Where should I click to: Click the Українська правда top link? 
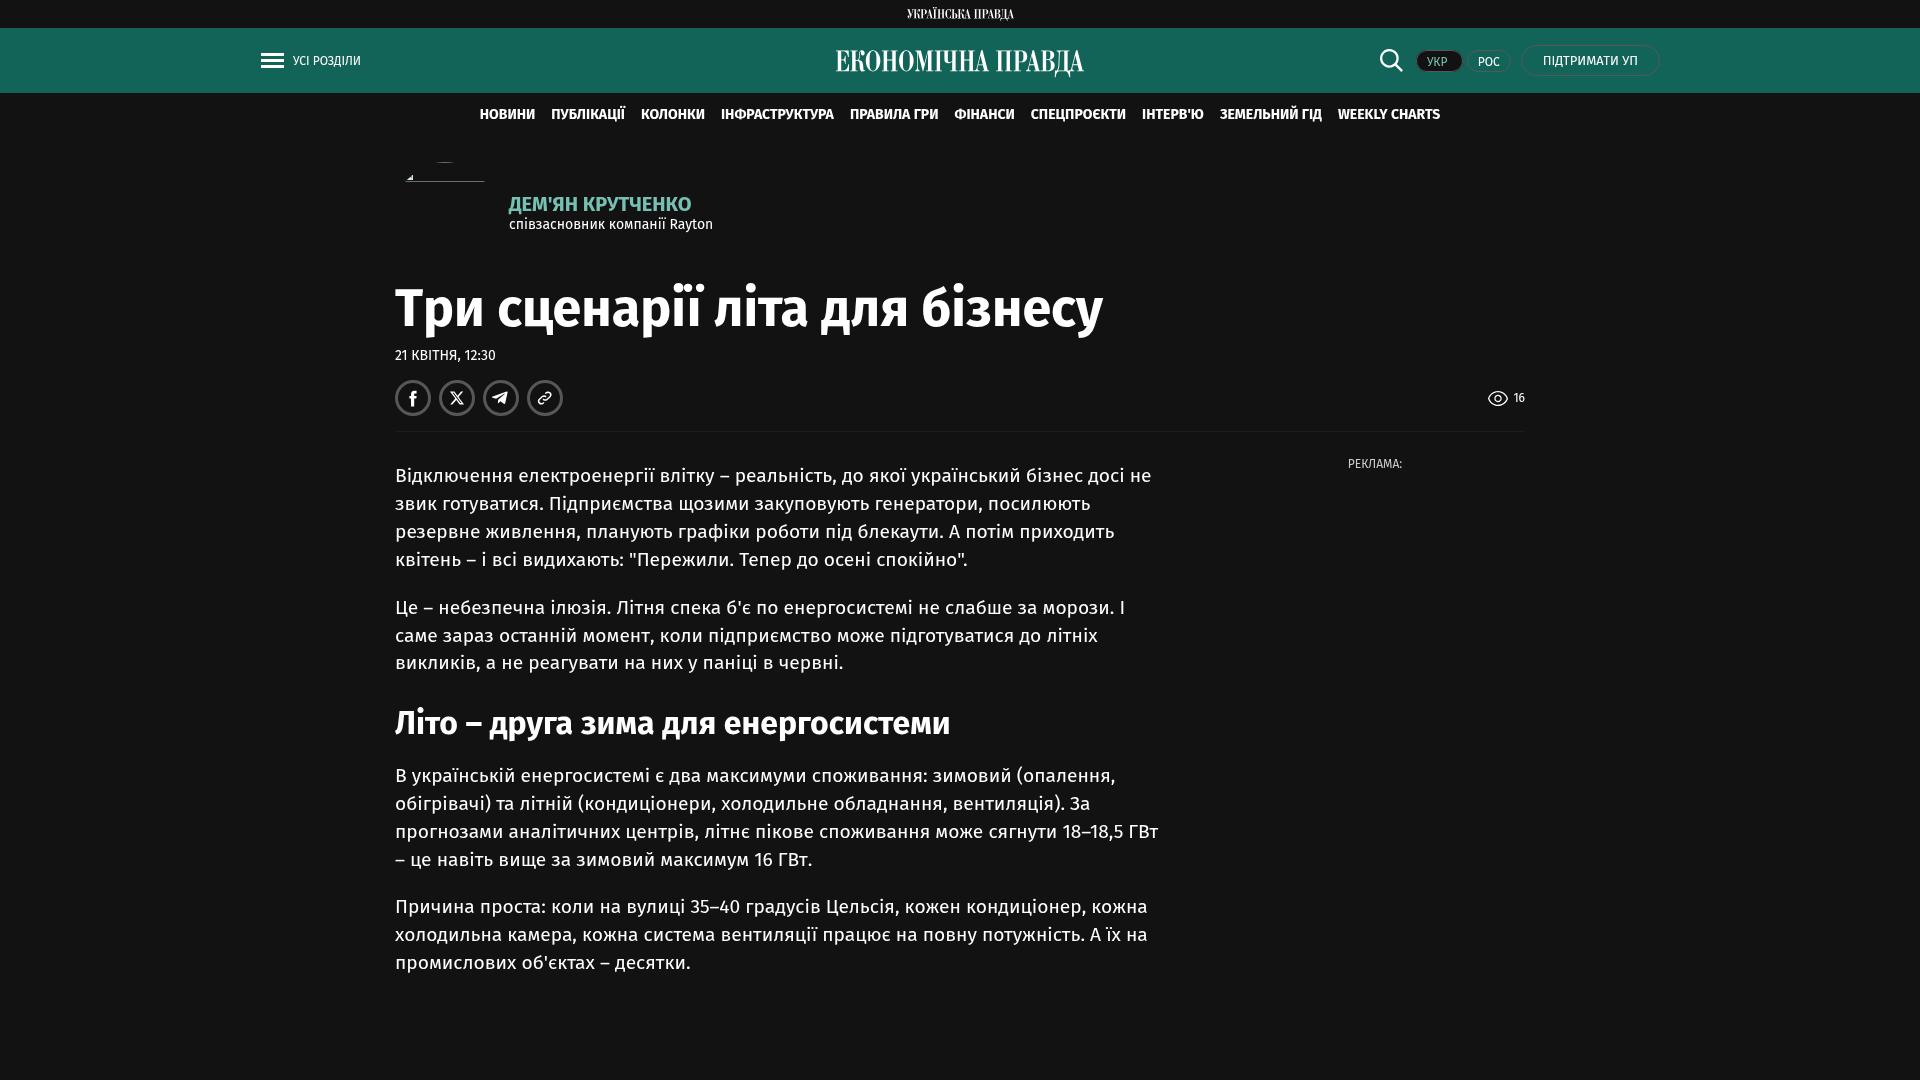(959, 14)
